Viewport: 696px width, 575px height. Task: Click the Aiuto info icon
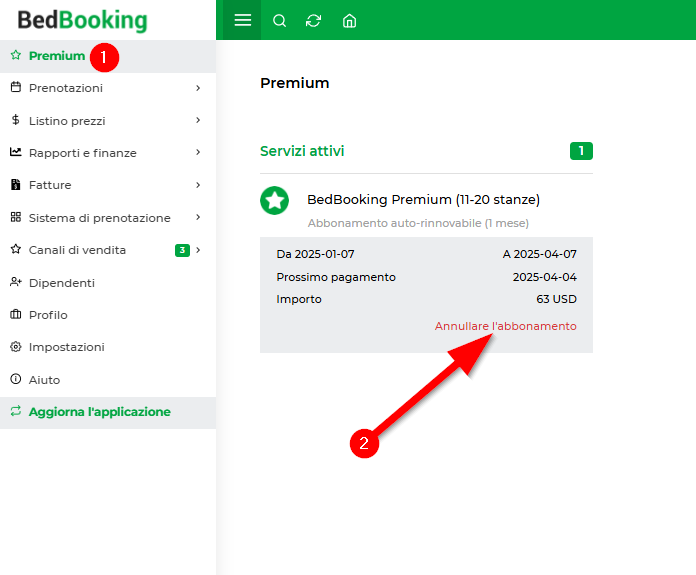[16, 379]
